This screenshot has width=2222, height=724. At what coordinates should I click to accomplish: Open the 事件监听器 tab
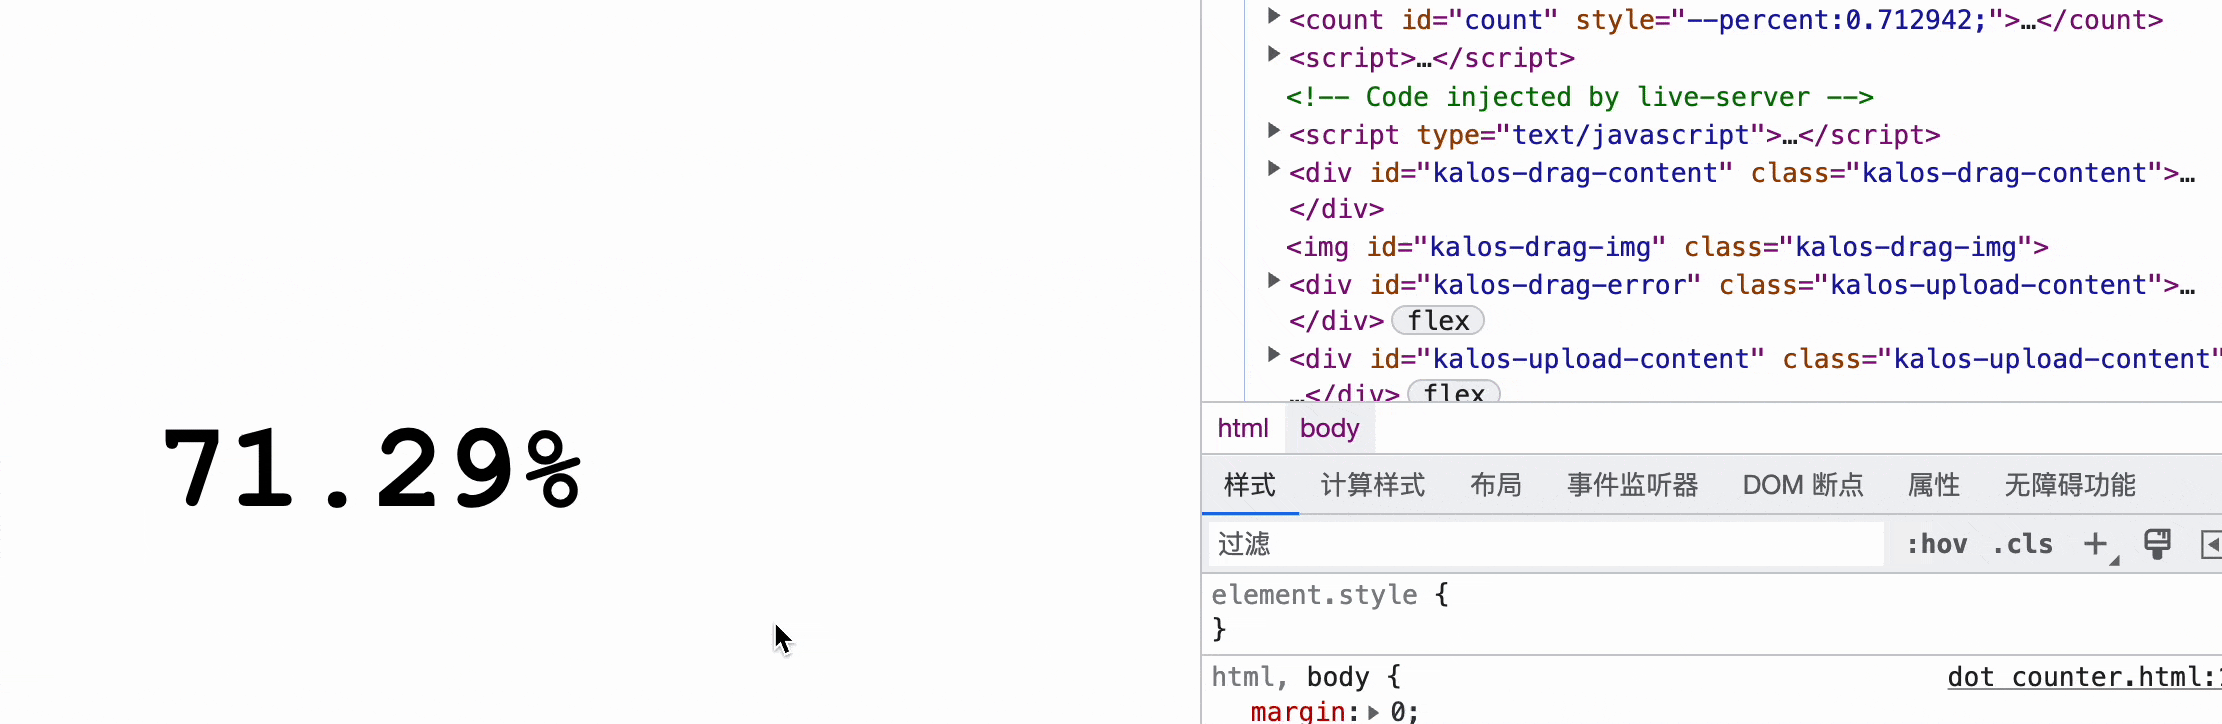(x=1632, y=486)
